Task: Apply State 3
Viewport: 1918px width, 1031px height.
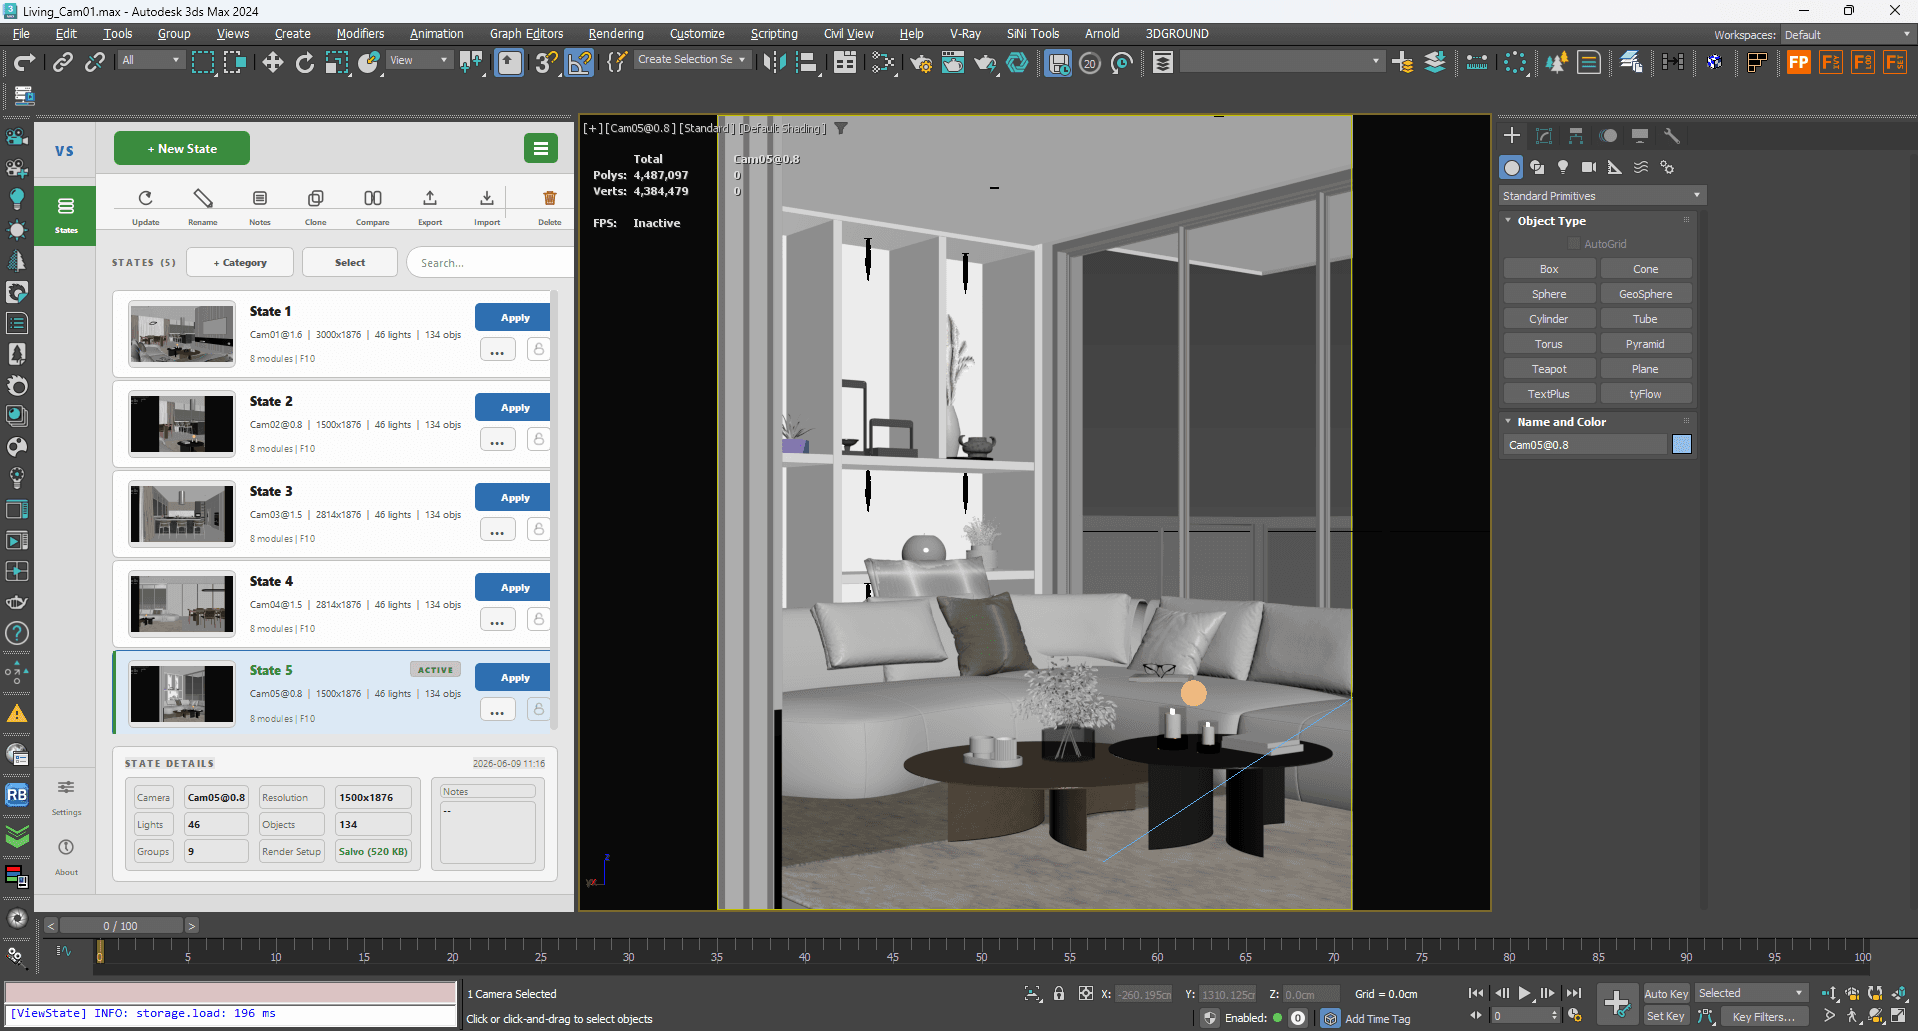Action: click(x=515, y=498)
